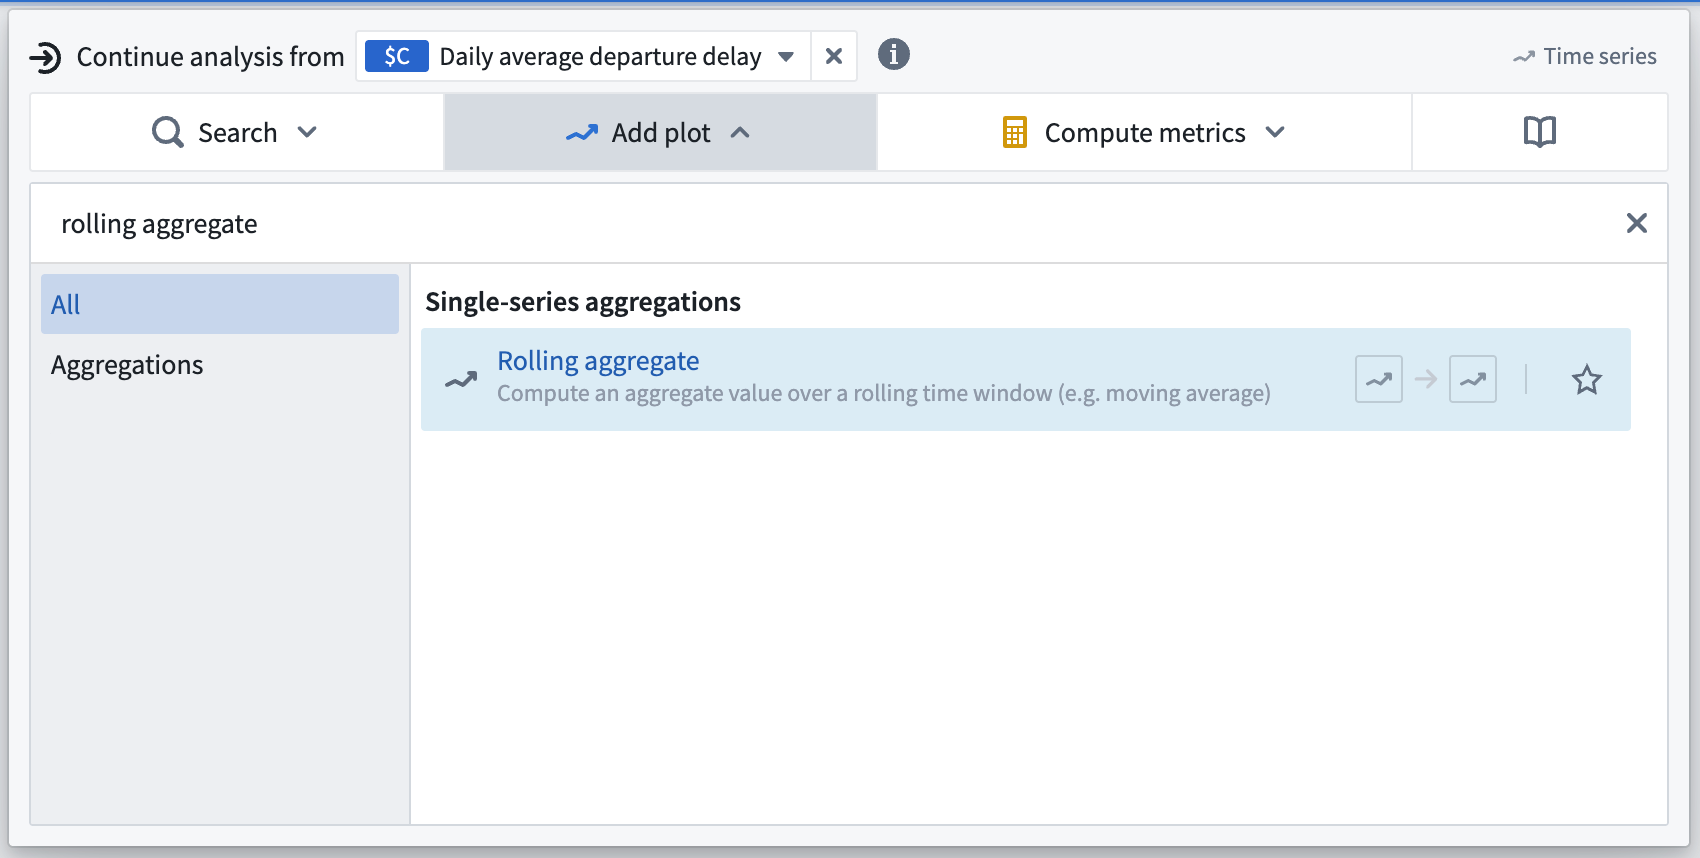Clear the rolling aggregate search query
Viewport: 1700px width, 858px height.
(x=1637, y=223)
